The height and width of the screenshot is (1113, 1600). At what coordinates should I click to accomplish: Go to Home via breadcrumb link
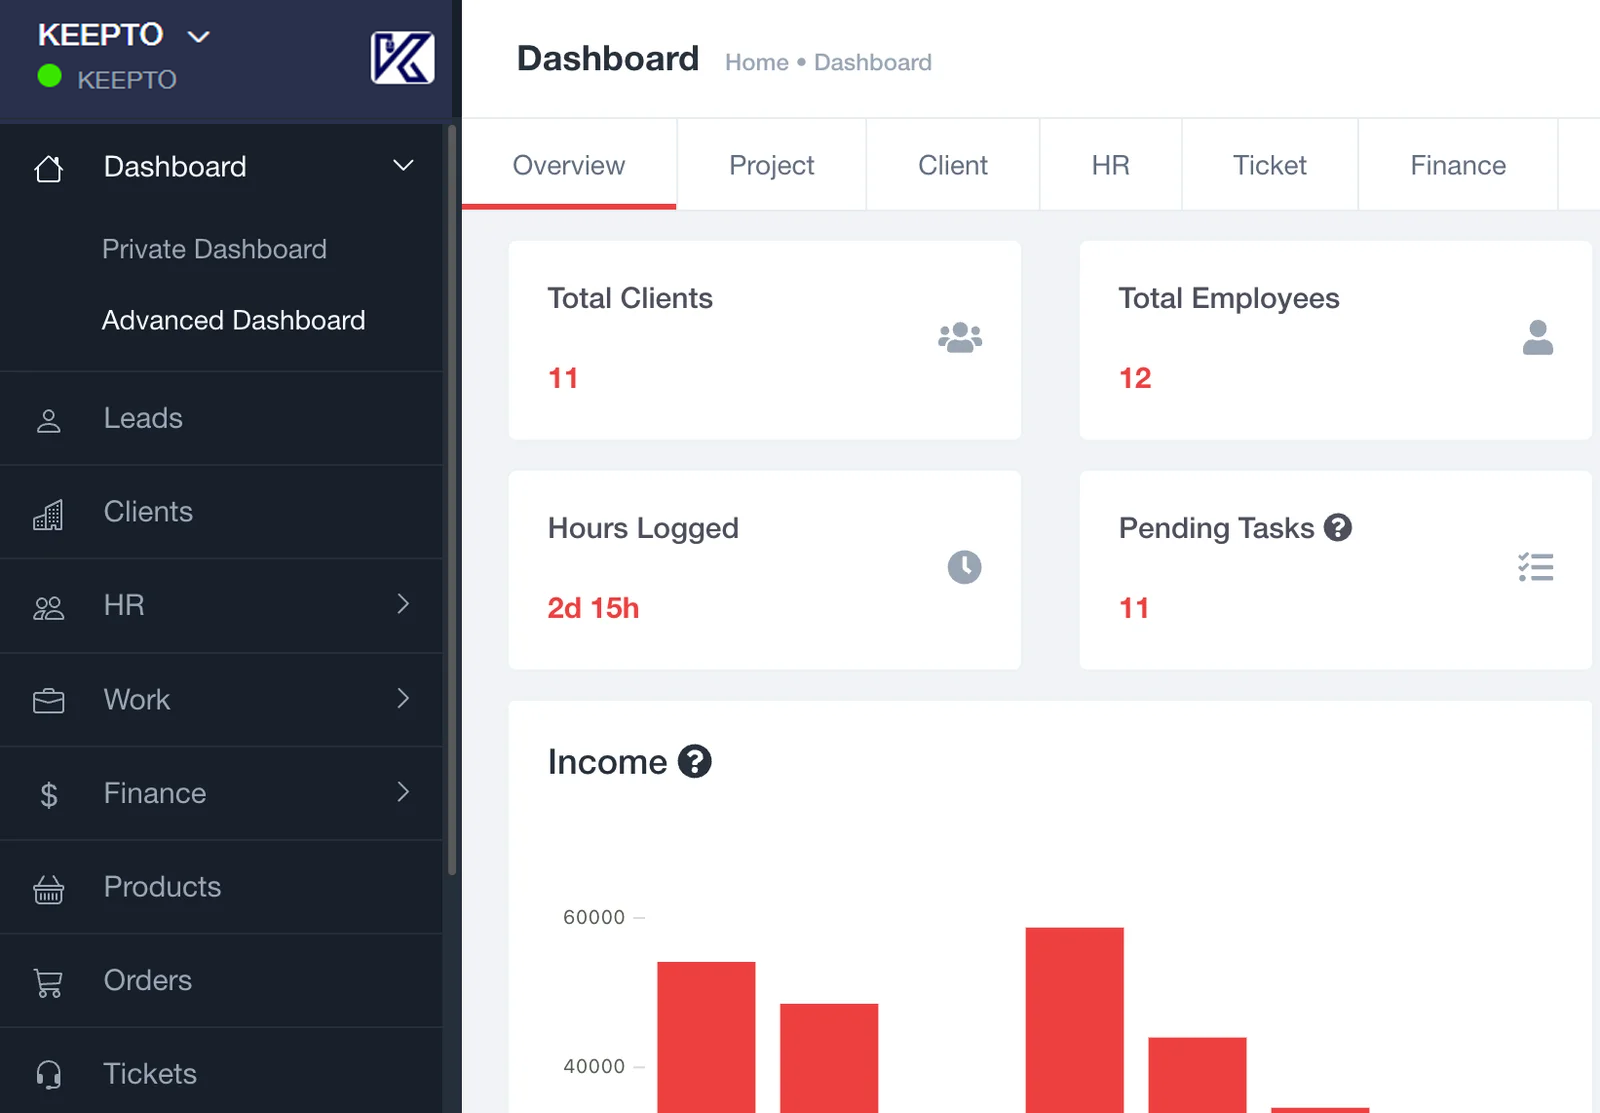tap(756, 63)
